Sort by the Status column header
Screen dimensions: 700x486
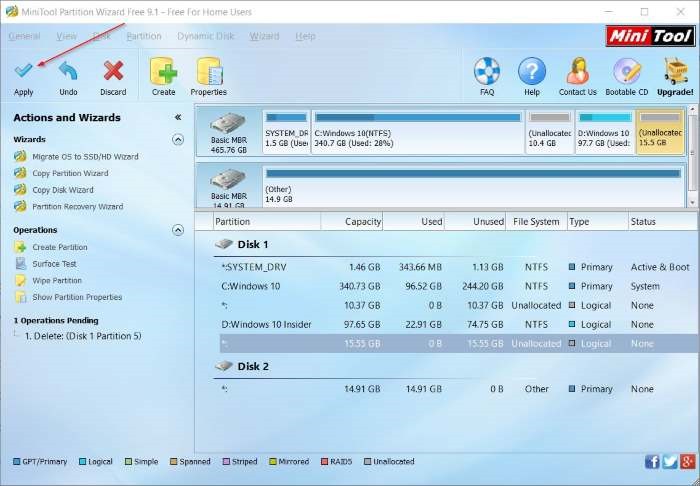(663, 222)
